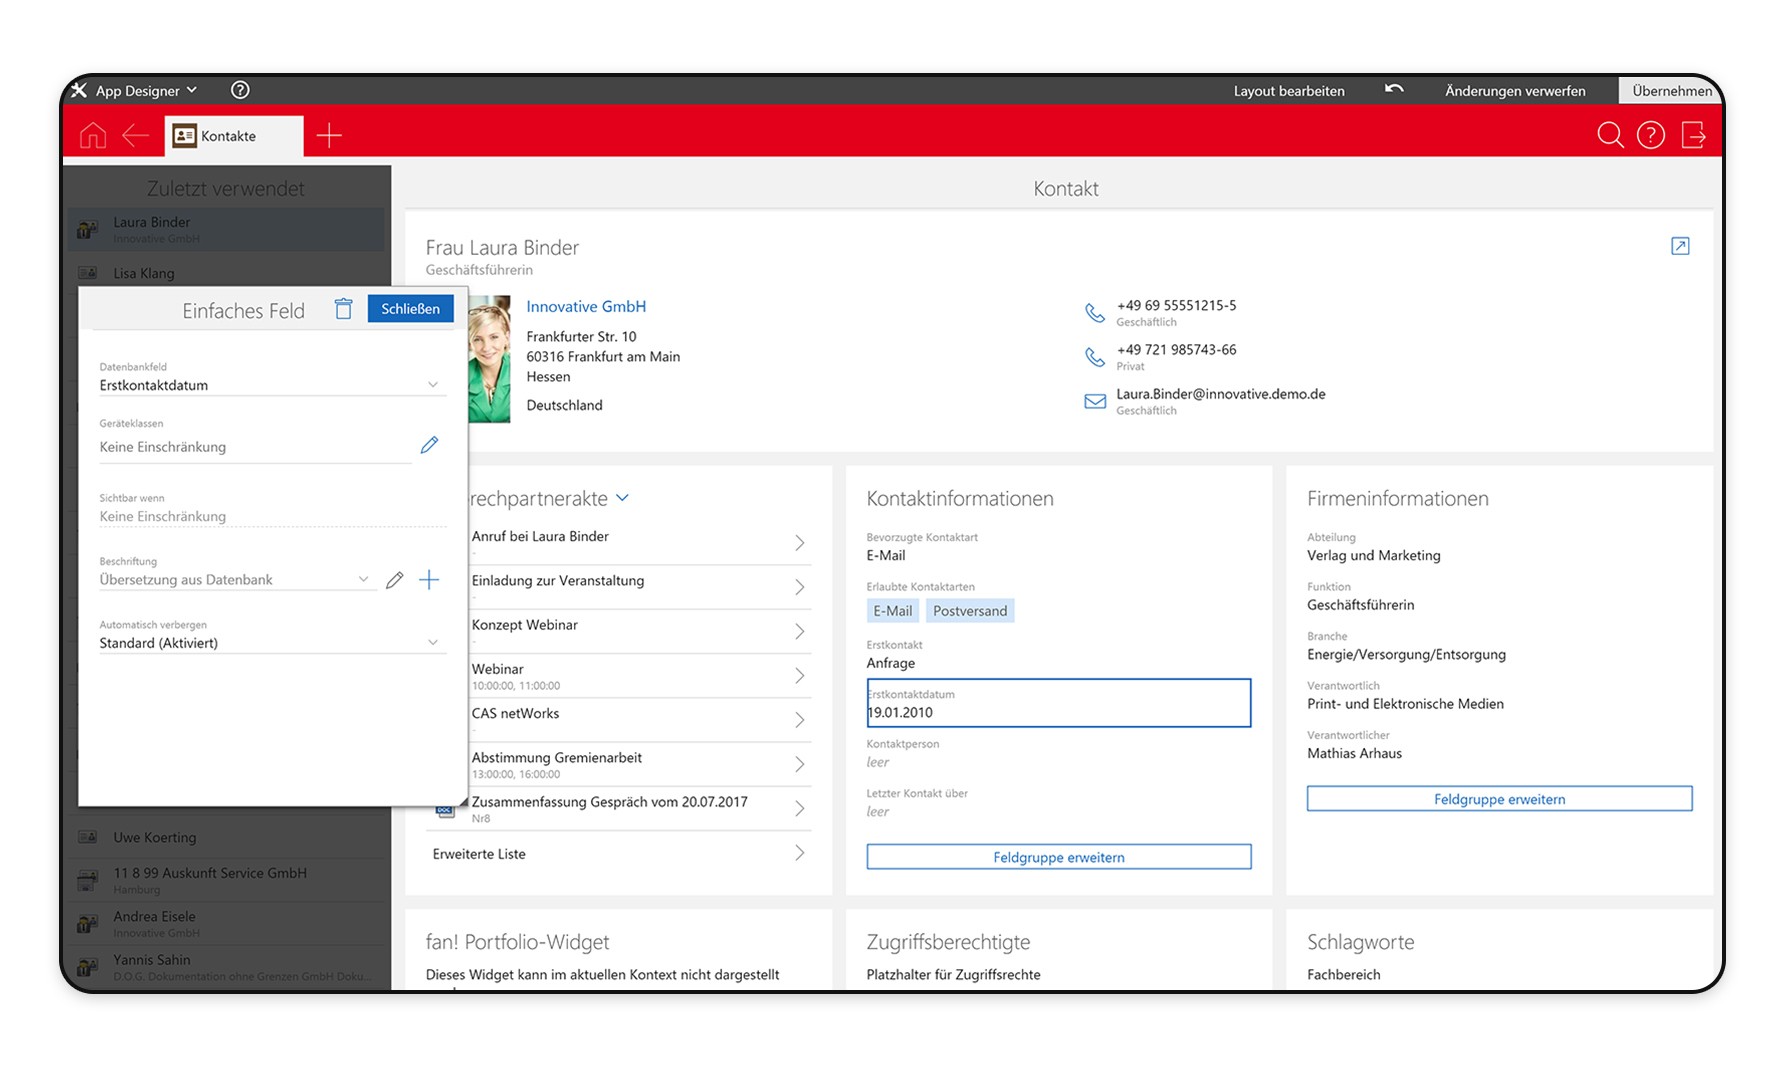Click Laura Binder's contact photo
This screenshot has height=1080, width=1788.
click(x=489, y=359)
